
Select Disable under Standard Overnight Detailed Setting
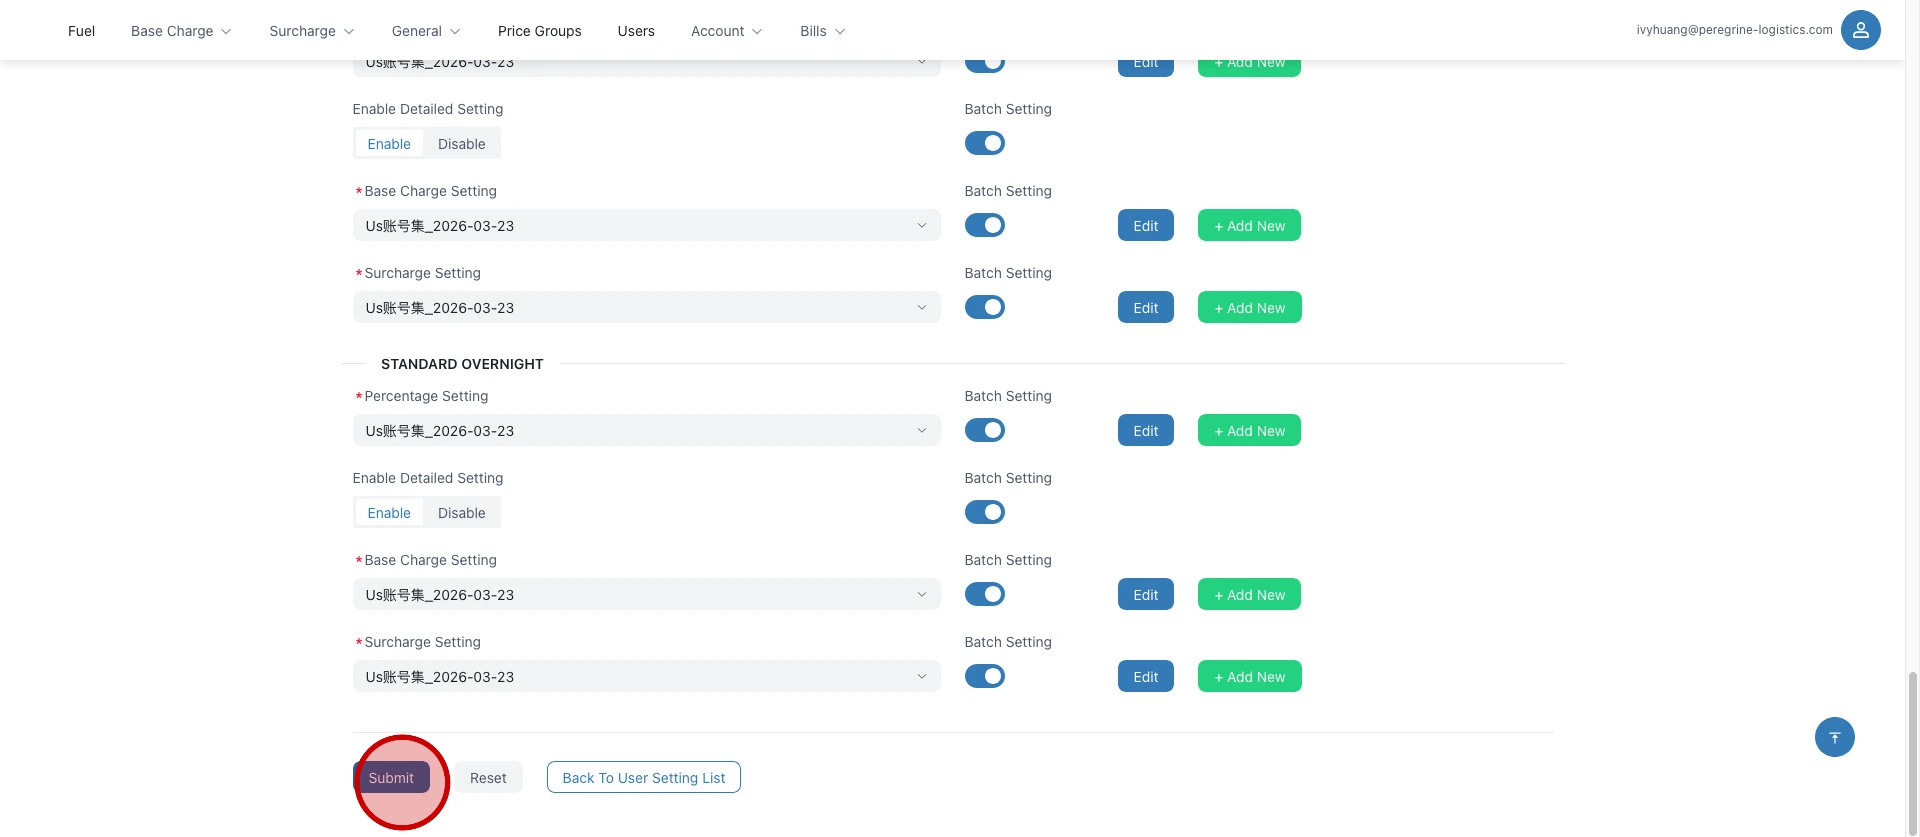point(461,513)
